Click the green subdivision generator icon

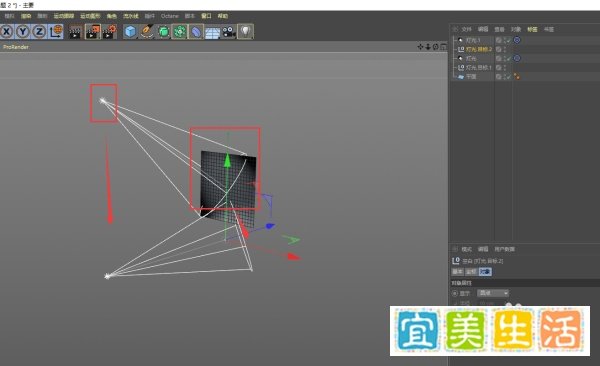point(163,32)
